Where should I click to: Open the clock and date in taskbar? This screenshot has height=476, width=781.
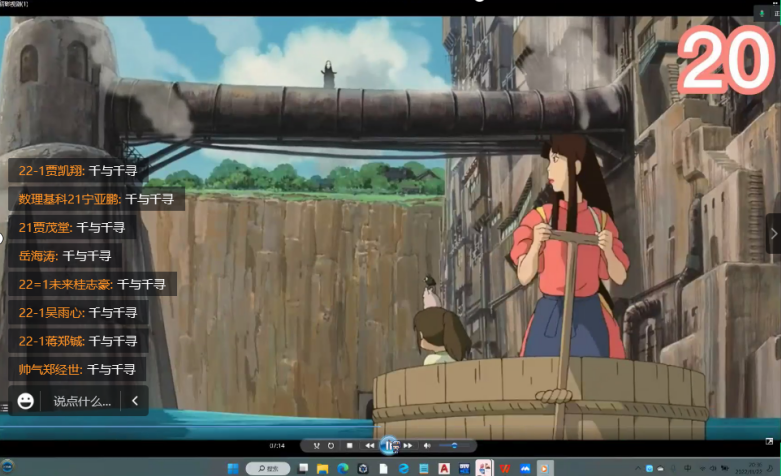(x=749, y=468)
